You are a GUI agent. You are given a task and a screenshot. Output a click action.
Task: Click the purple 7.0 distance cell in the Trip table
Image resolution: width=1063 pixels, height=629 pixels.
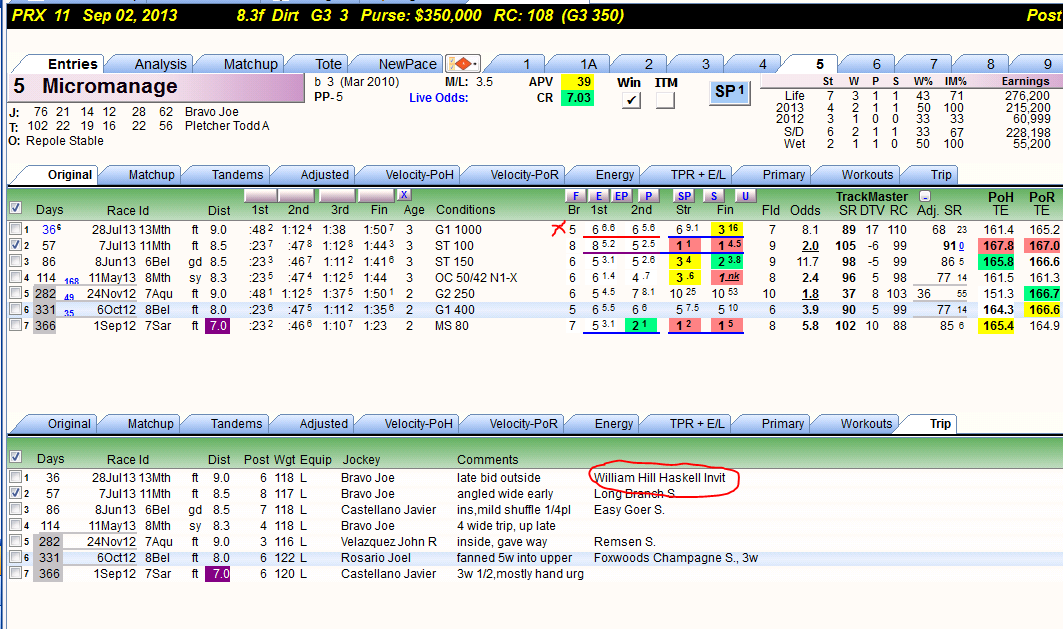[218, 573]
